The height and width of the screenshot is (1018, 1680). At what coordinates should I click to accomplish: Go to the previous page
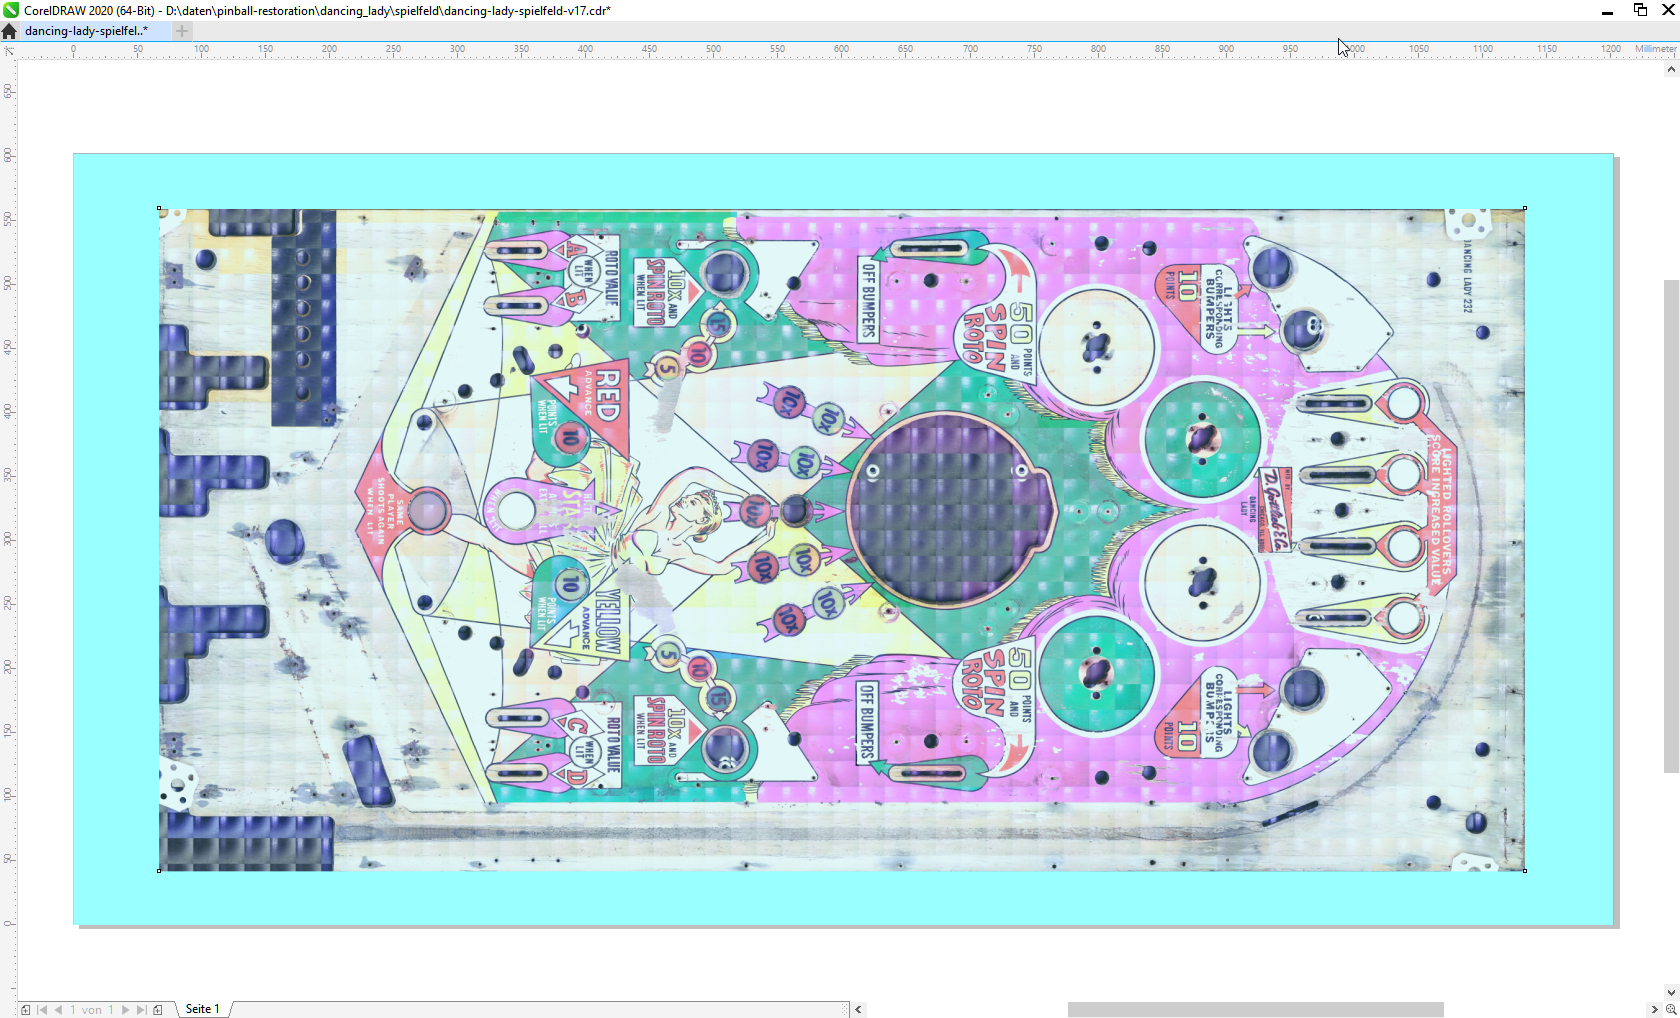58,1010
